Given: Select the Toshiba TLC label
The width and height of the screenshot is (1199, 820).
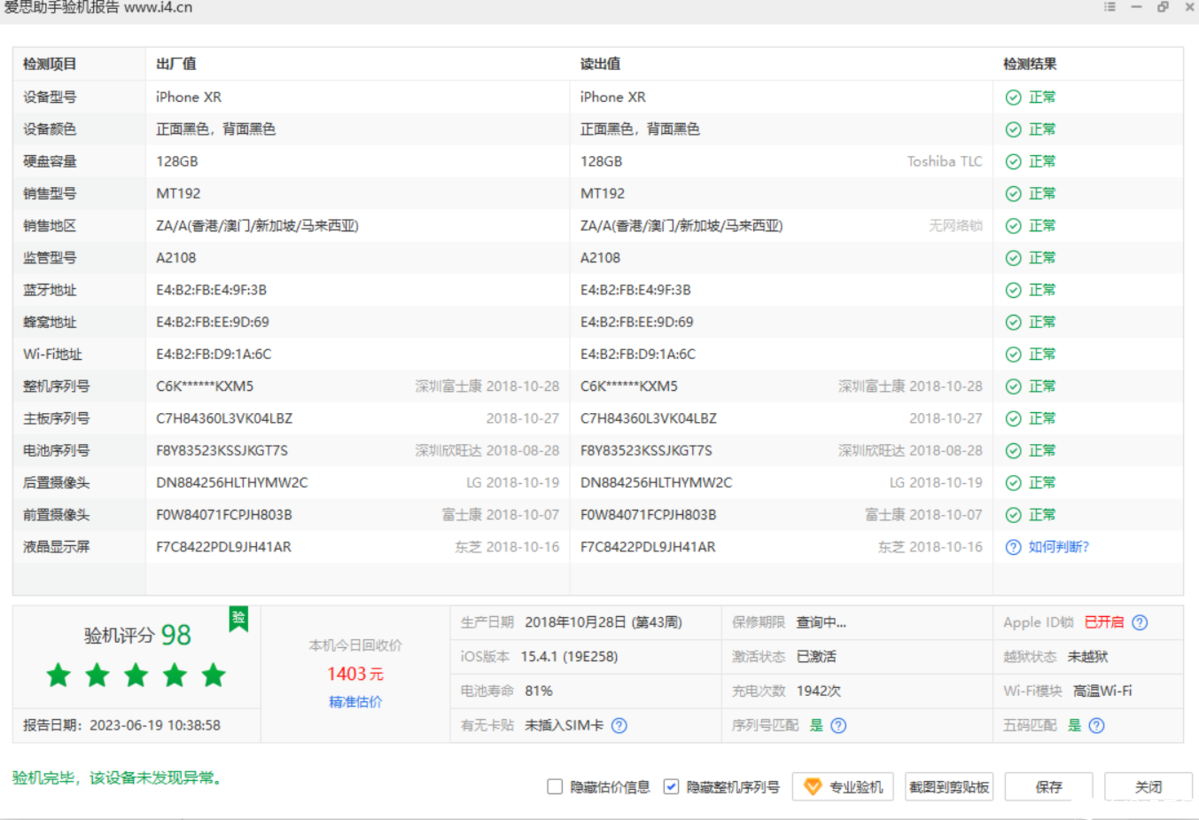Looking at the screenshot, I should [x=944, y=161].
